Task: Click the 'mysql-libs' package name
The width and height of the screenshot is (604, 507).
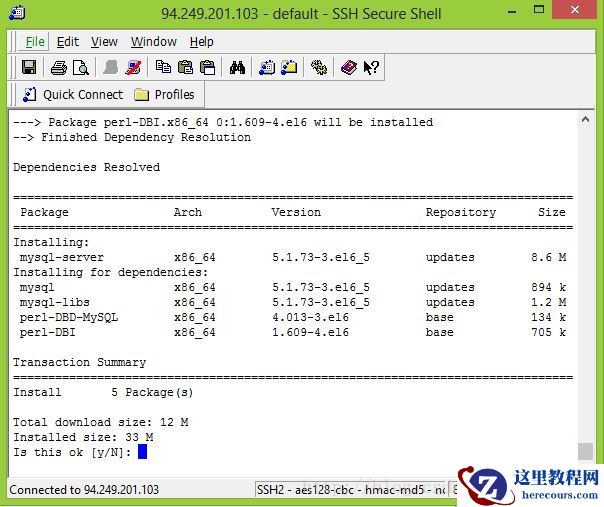Action: (x=55, y=302)
